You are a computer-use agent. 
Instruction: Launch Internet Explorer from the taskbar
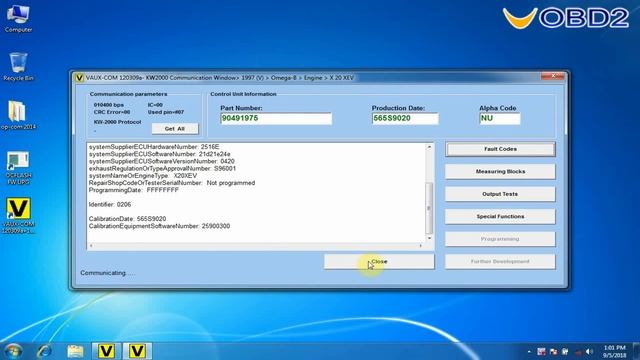[x=44, y=351]
